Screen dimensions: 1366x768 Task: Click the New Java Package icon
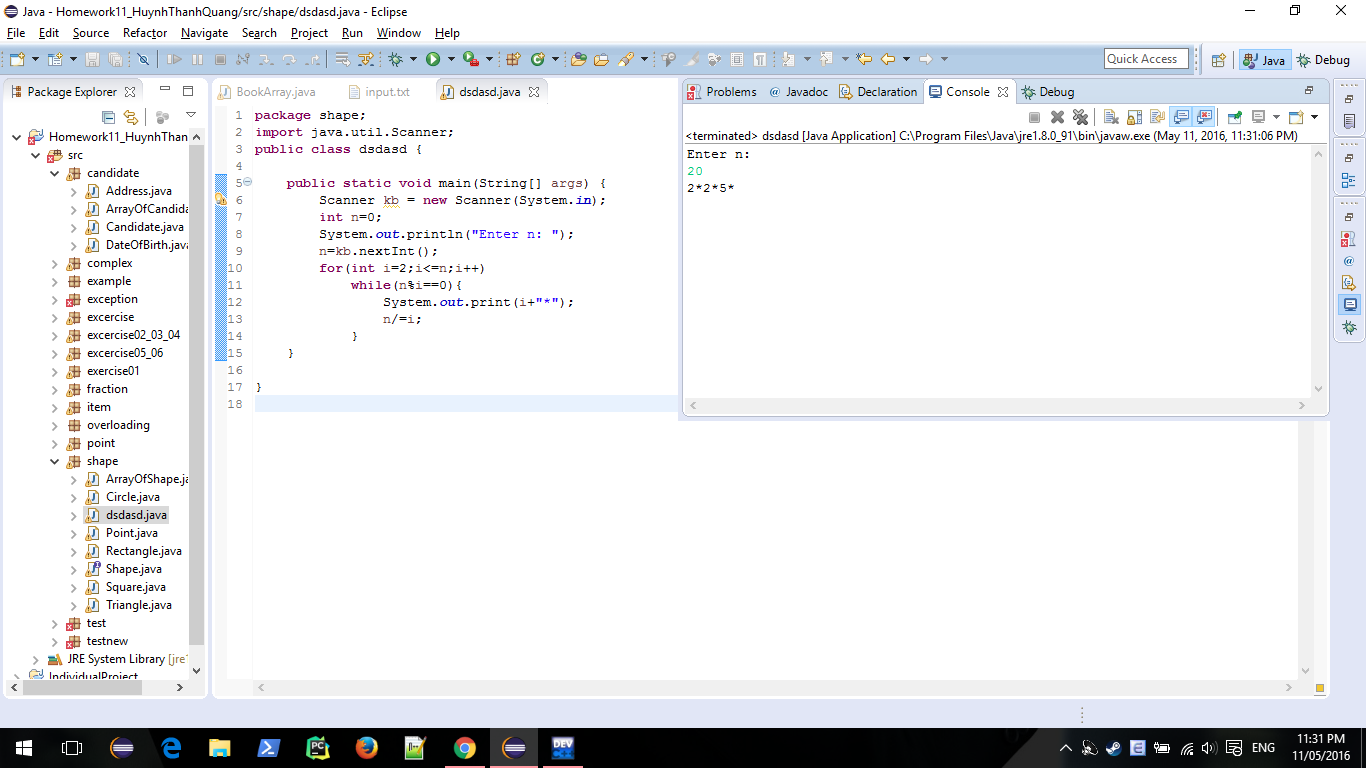point(513,60)
